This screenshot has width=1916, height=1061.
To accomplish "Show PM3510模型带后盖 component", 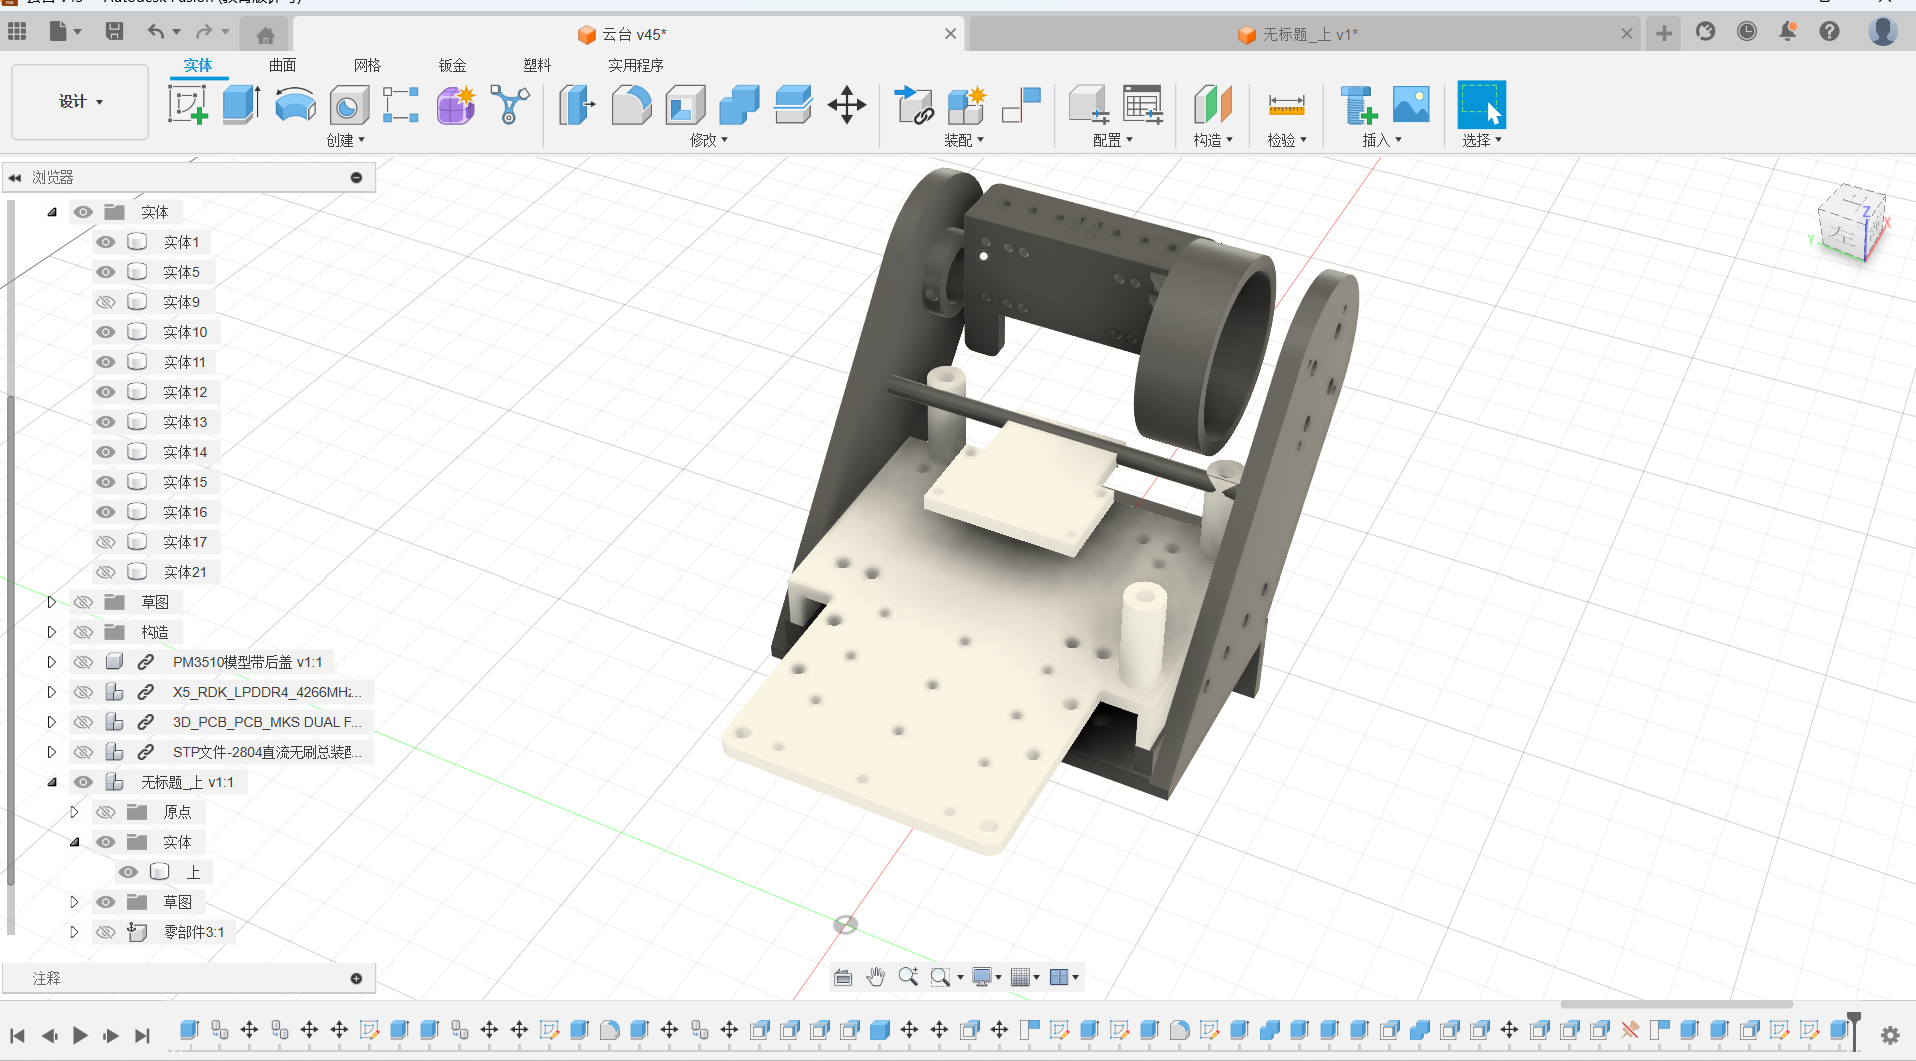I will coord(84,662).
